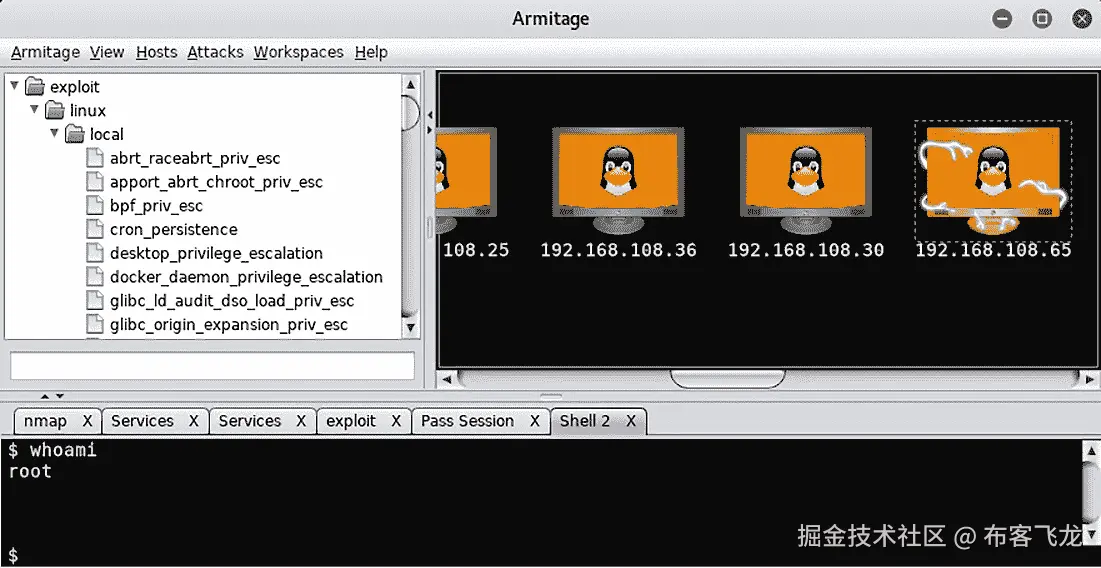Select host 192.168.108.30 Linux icon
Image resolution: width=1101 pixels, height=568 pixels.
tap(805, 180)
